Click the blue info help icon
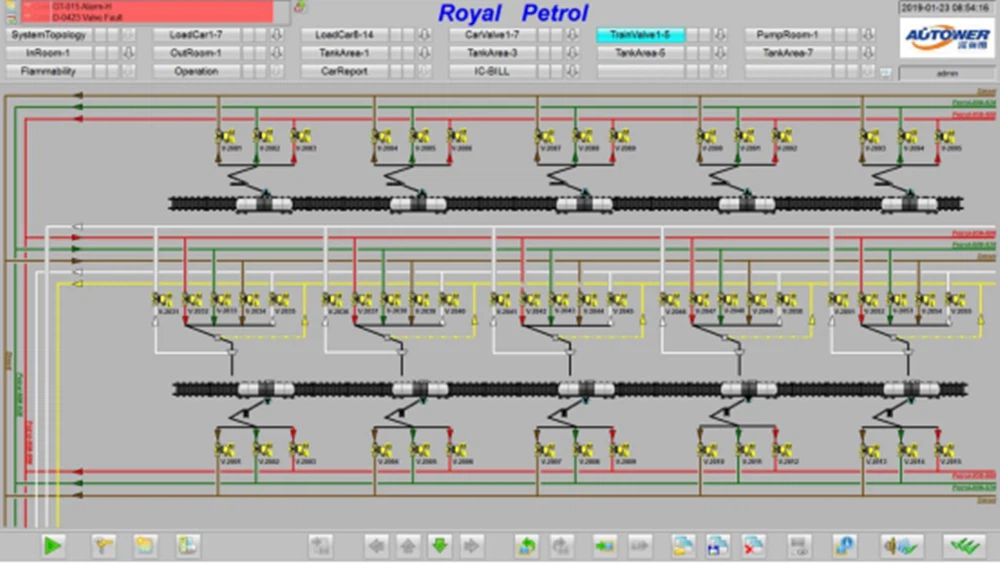Image resolution: width=1000 pixels, height=564 pixels. click(844, 546)
